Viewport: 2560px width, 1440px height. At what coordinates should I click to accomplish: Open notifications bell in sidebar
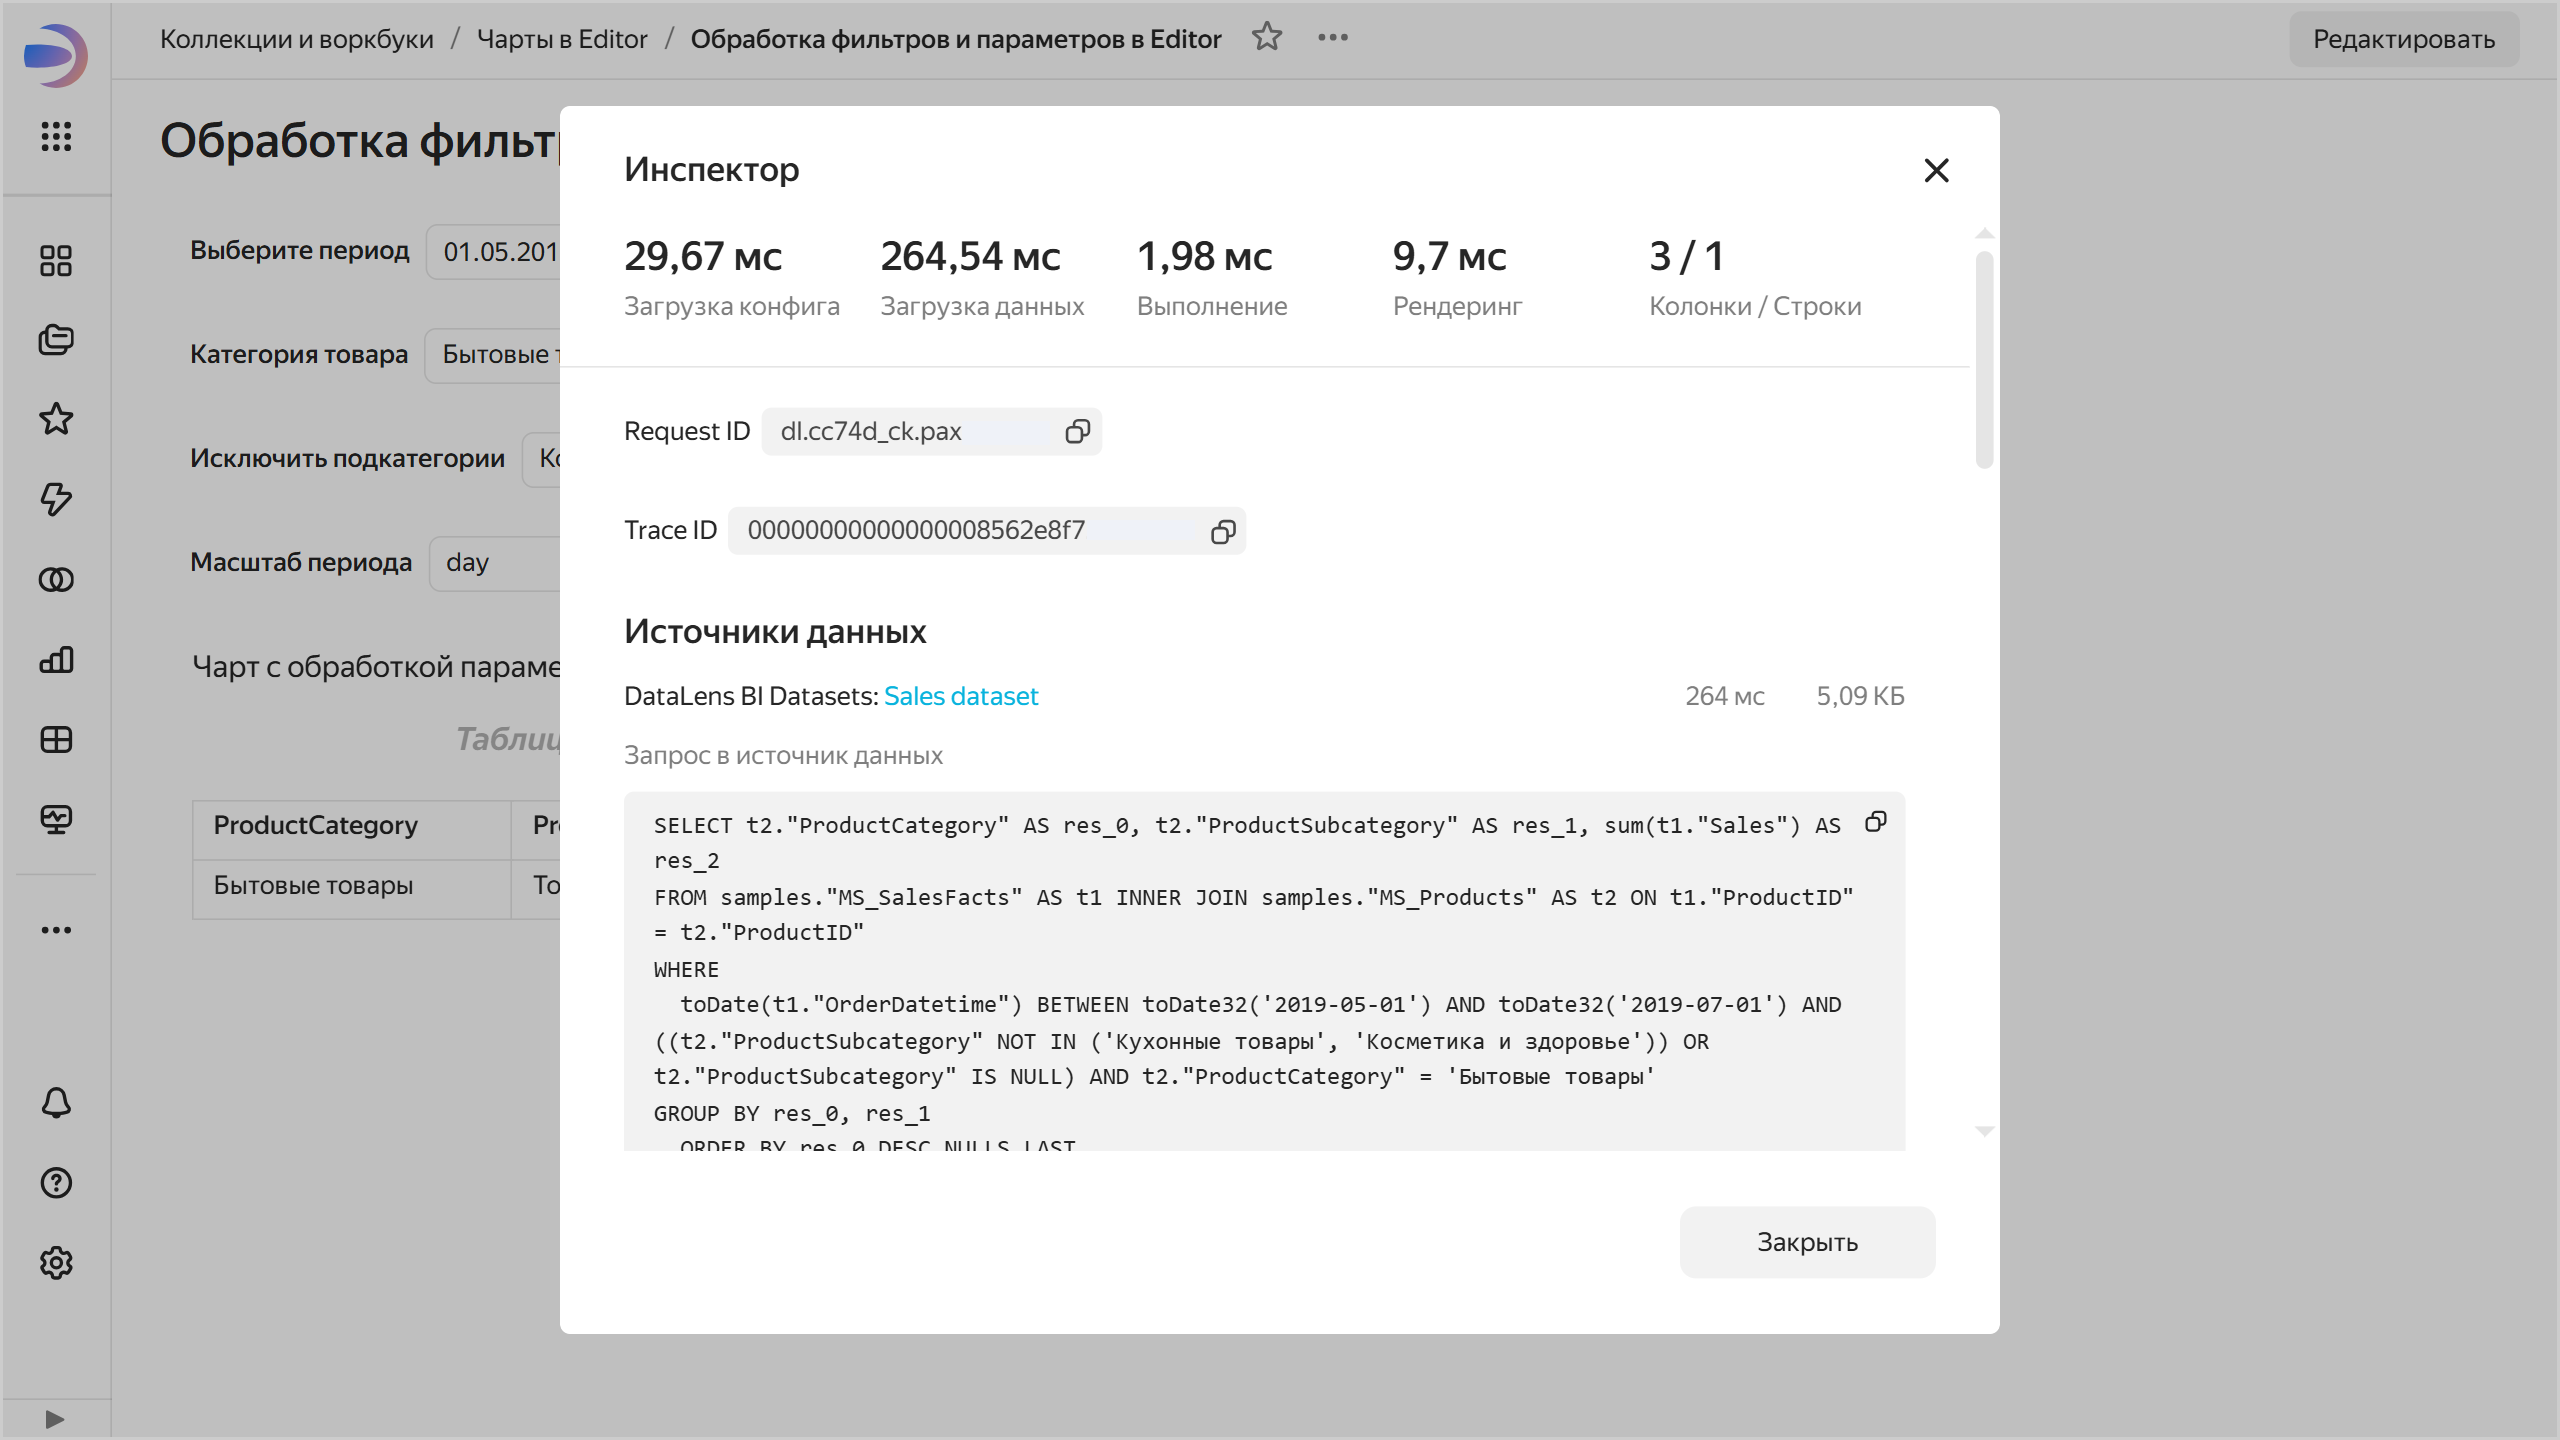click(56, 1102)
